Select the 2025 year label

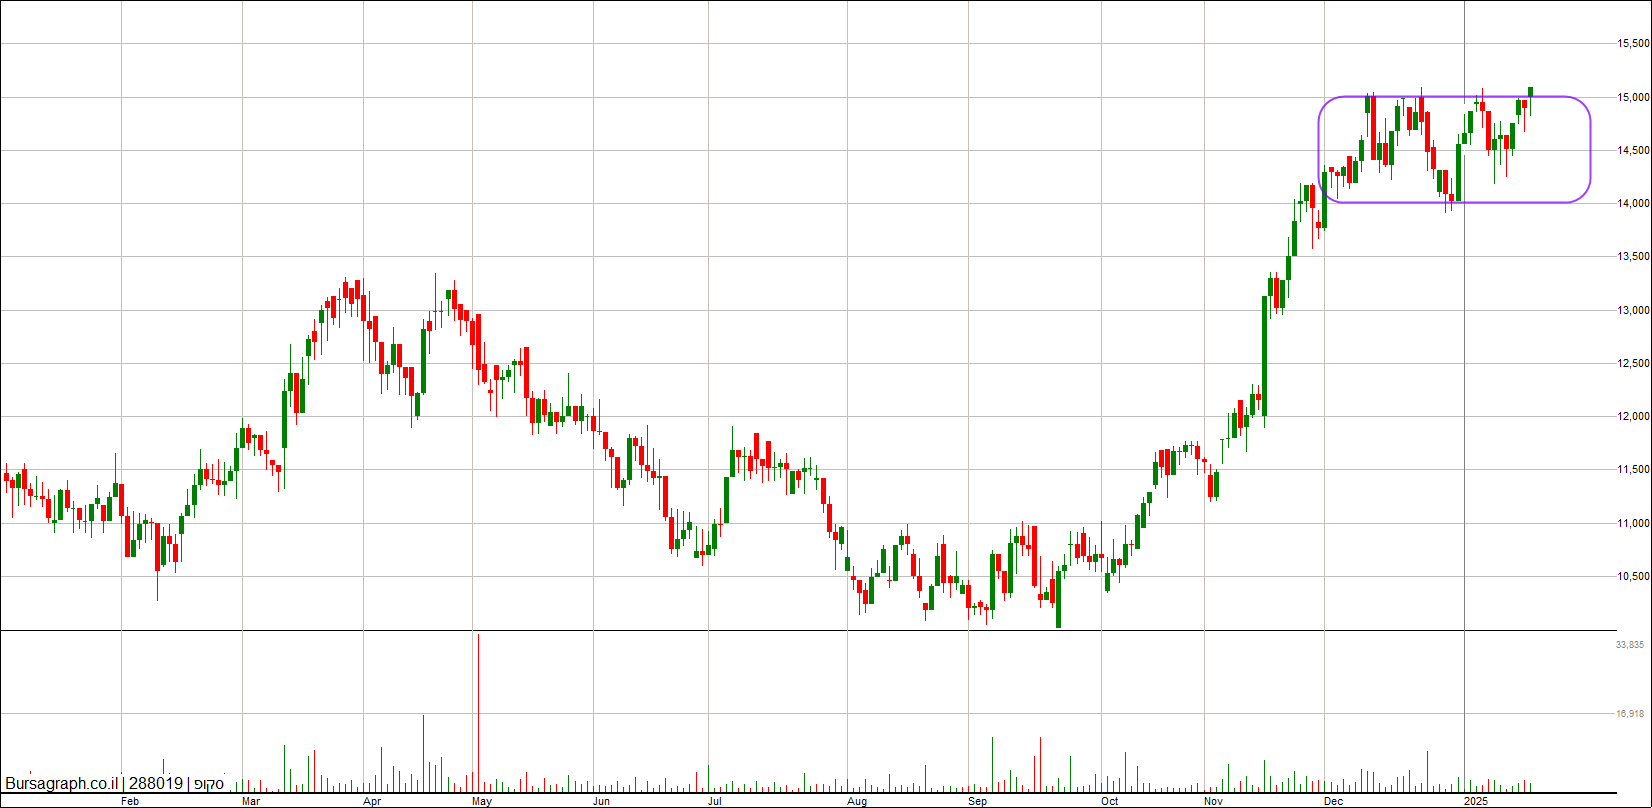(1476, 802)
